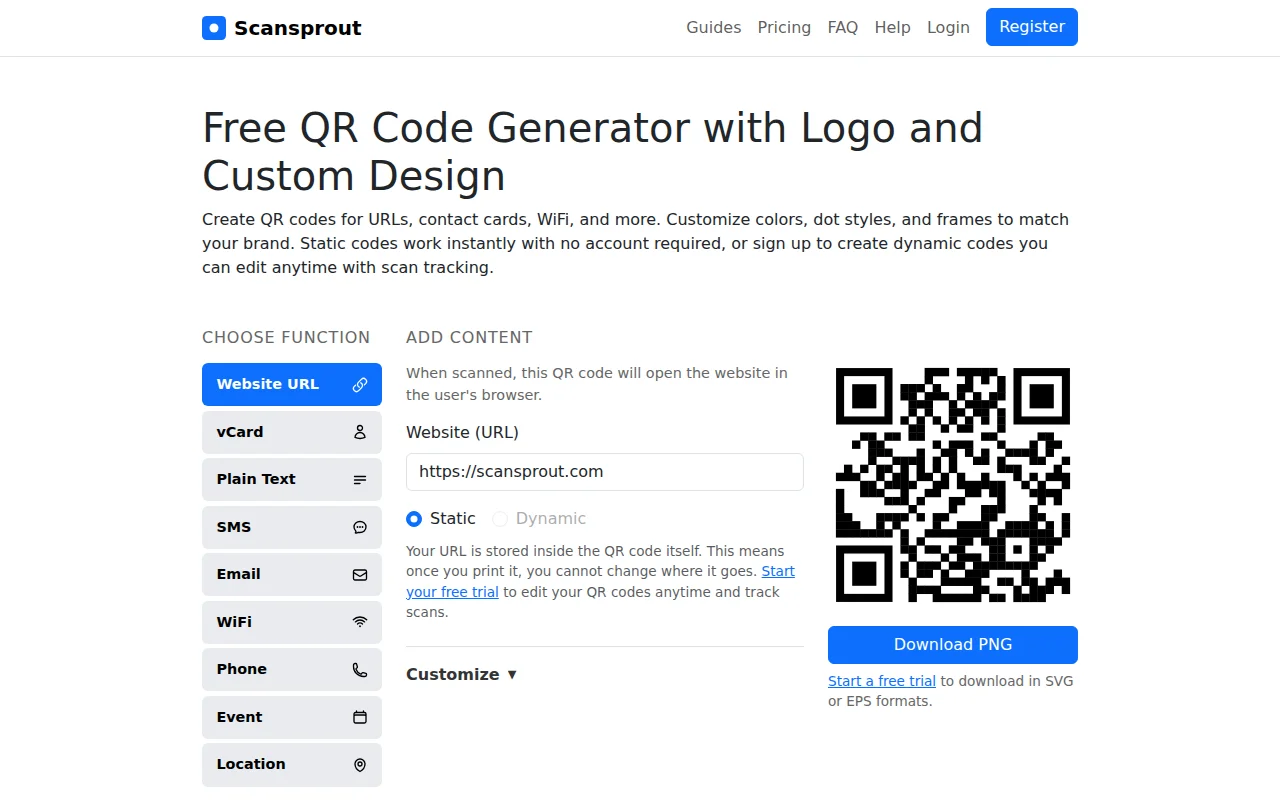This screenshot has height=800, width=1280.
Task: Click the Scansprout logo icon
Action: 214,28
